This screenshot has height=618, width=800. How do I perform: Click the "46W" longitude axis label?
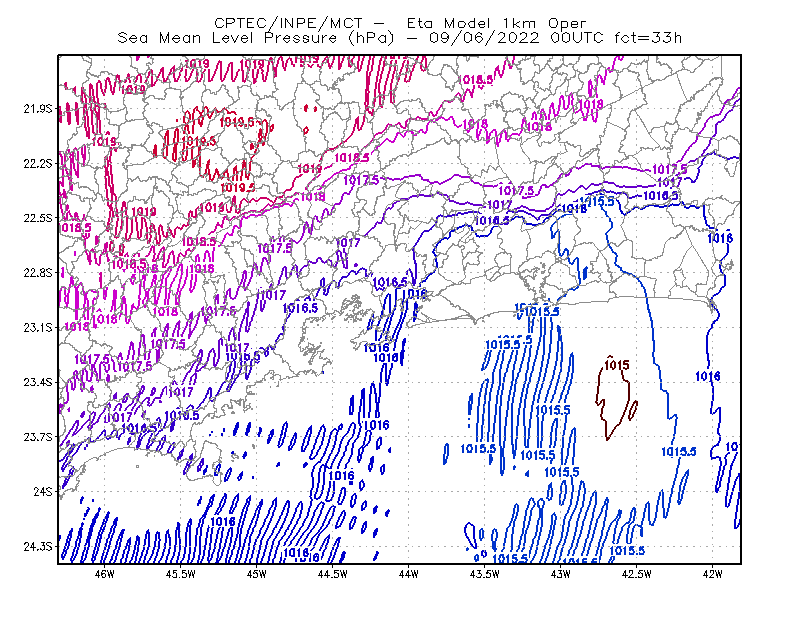point(105,574)
